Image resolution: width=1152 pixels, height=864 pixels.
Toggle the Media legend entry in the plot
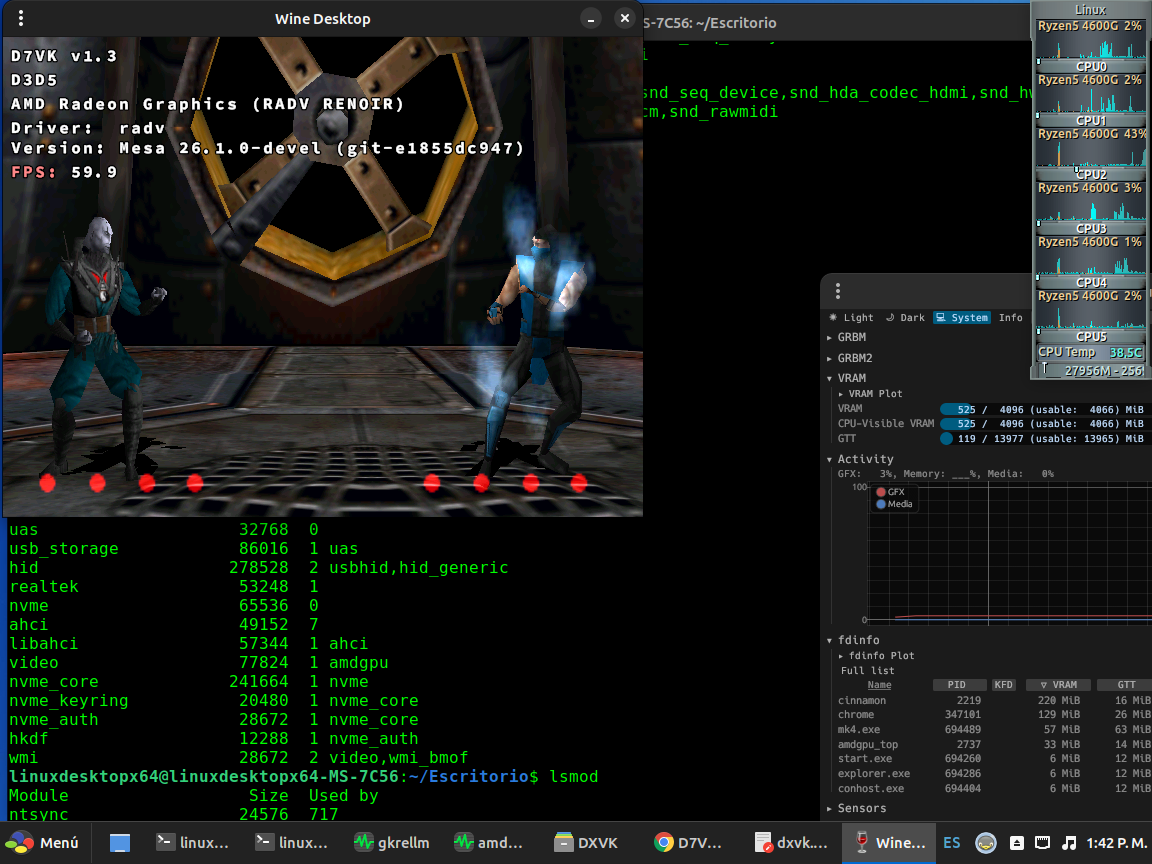tap(894, 504)
